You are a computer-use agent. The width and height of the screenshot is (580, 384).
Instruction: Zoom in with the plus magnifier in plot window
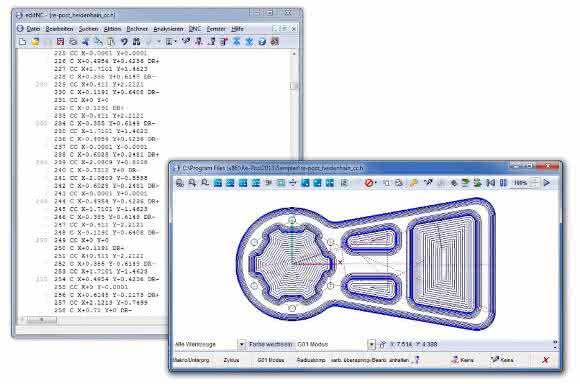[192, 183]
